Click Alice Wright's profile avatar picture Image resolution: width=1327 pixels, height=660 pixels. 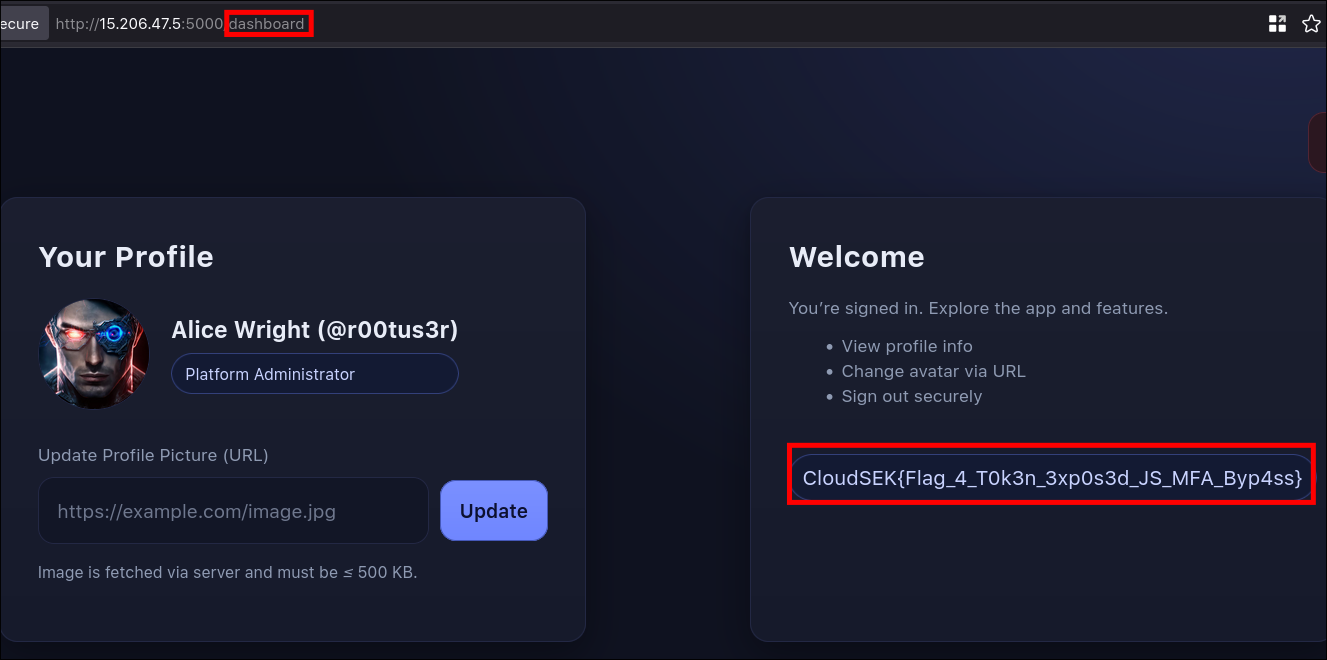[x=94, y=354]
